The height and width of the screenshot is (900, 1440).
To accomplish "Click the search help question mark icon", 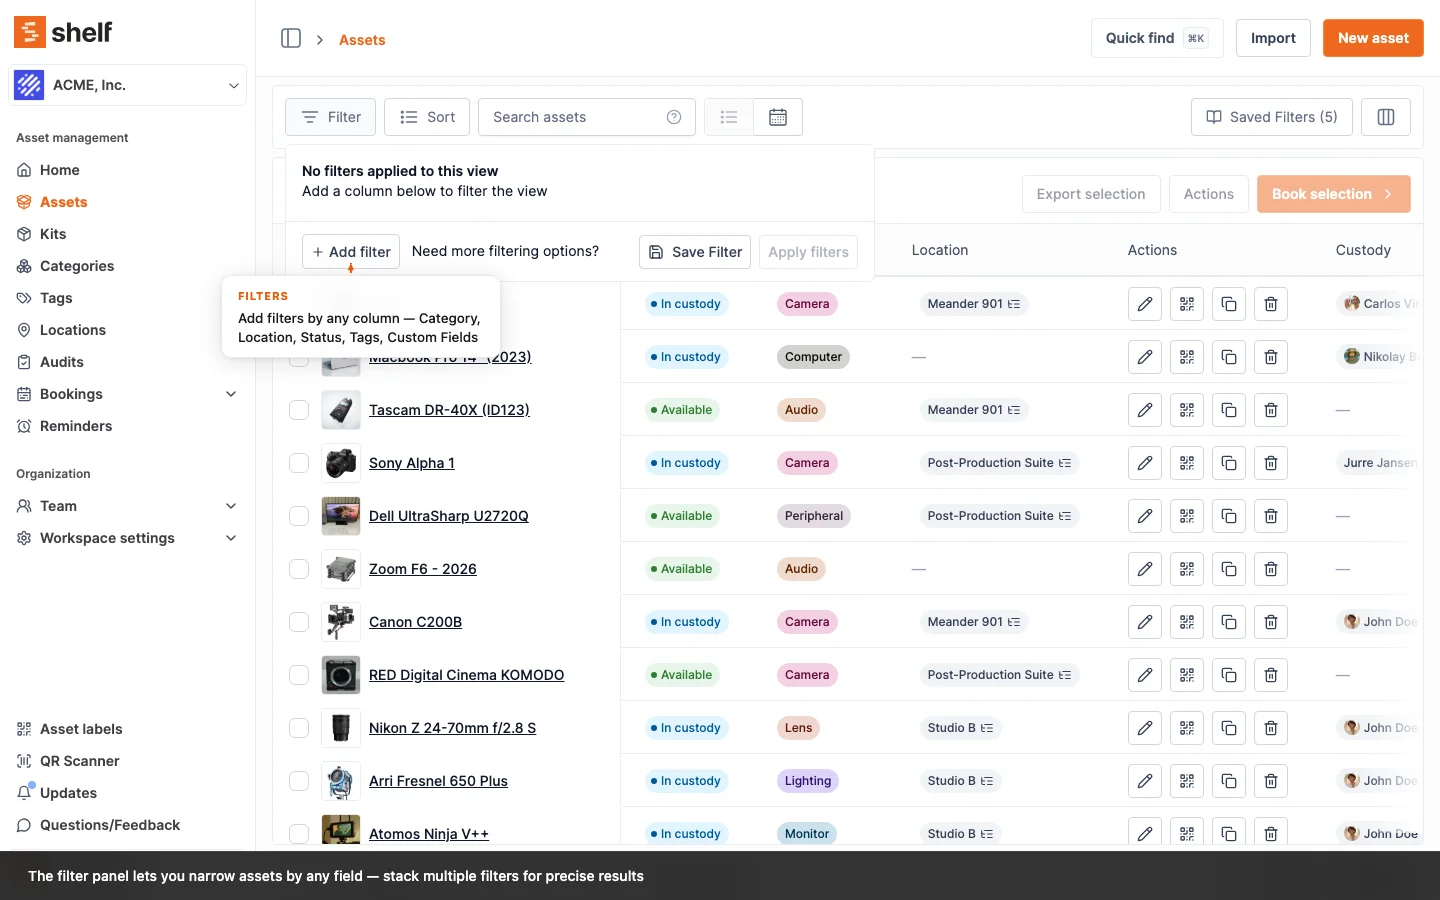I will pyautogui.click(x=674, y=117).
